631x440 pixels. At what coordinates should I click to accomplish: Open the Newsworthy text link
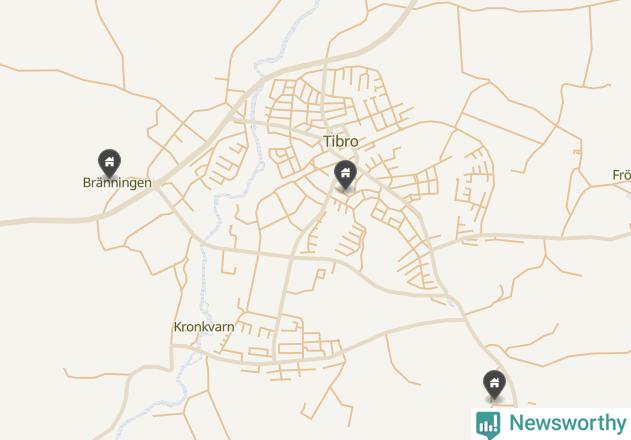click(x=567, y=423)
